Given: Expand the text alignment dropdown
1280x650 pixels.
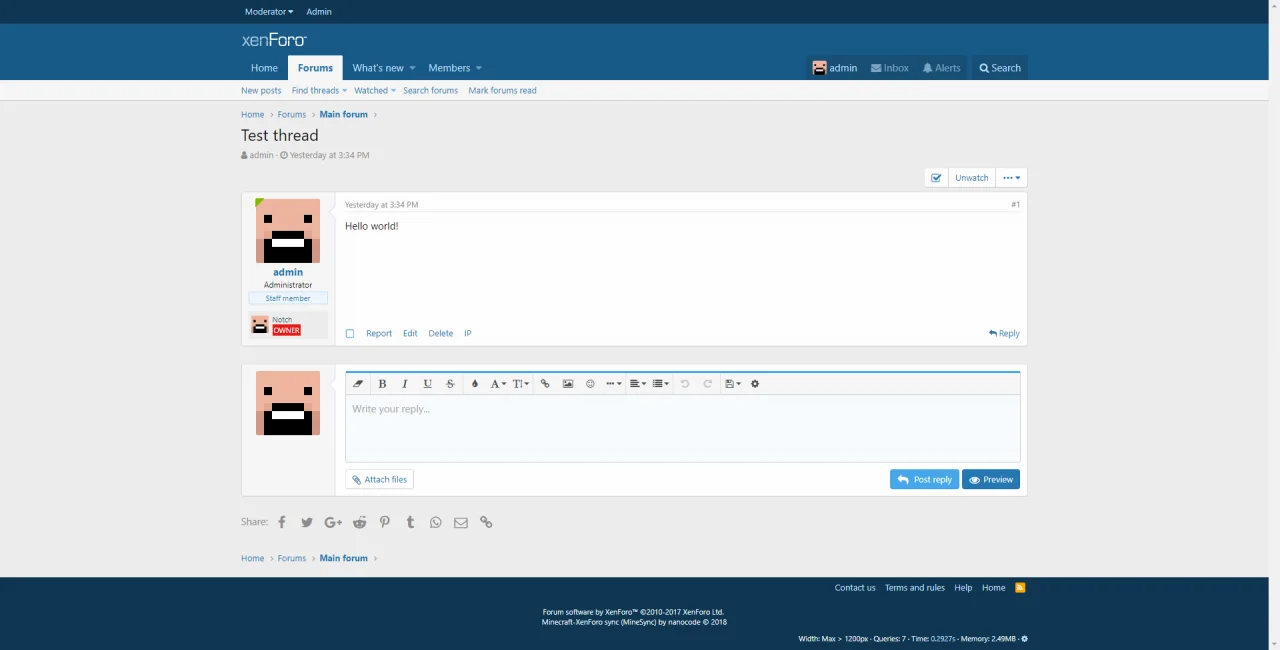Looking at the screenshot, I should [x=637, y=384].
